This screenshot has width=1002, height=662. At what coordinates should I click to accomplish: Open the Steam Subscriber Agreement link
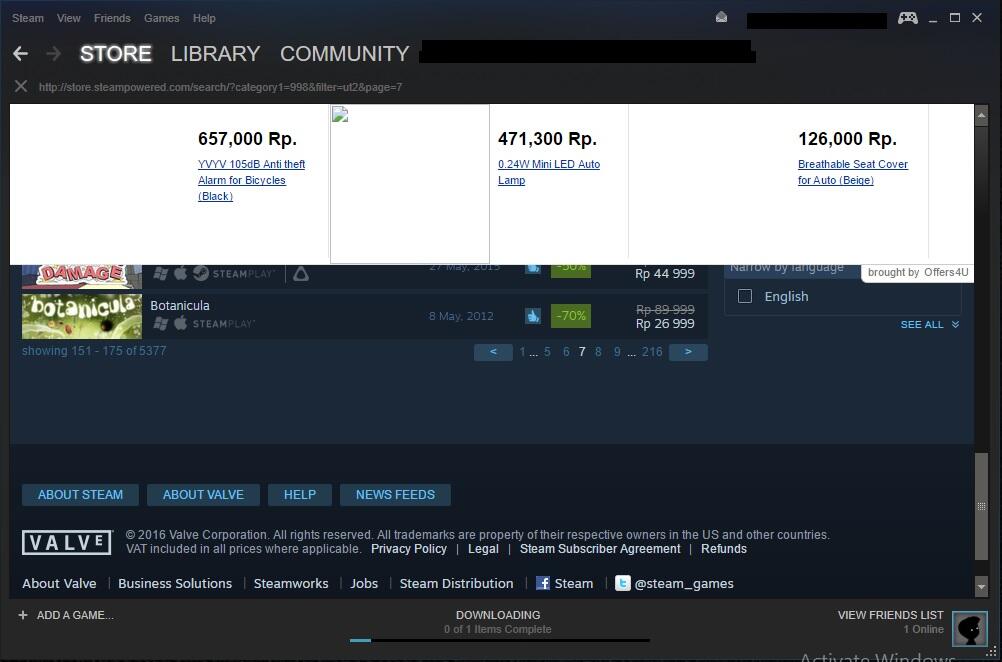click(x=600, y=549)
